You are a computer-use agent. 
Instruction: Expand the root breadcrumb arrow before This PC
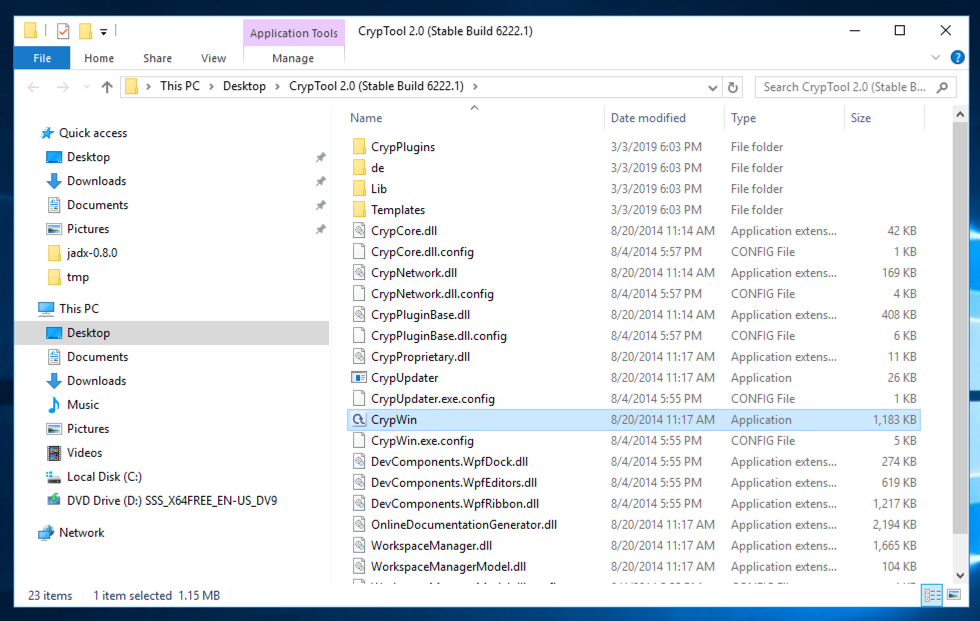pos(148,86)
